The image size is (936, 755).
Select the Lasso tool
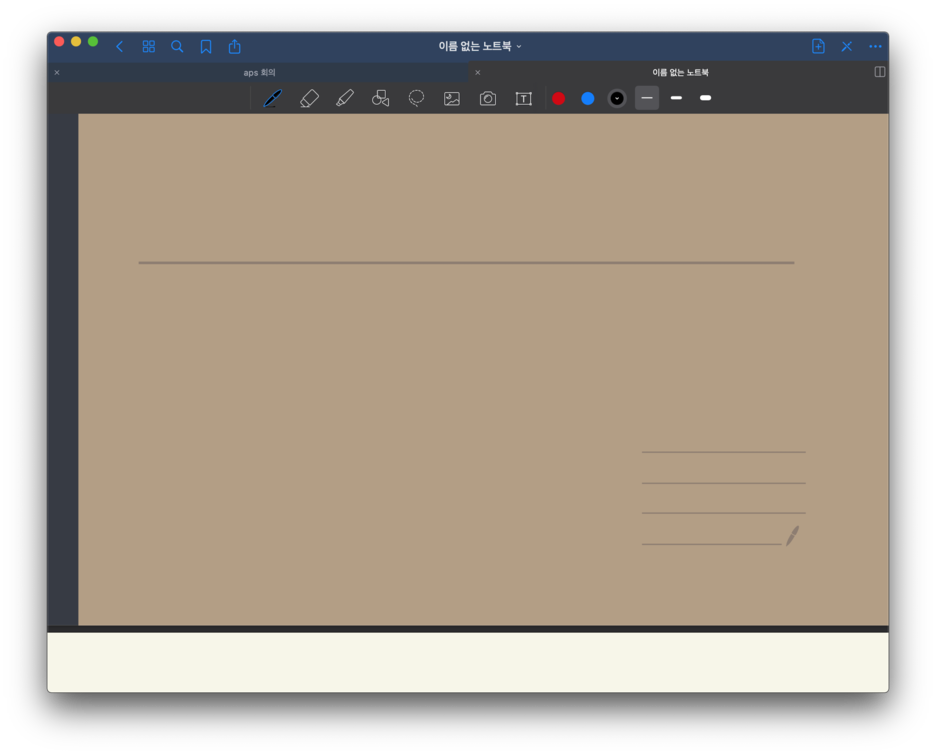416,98
